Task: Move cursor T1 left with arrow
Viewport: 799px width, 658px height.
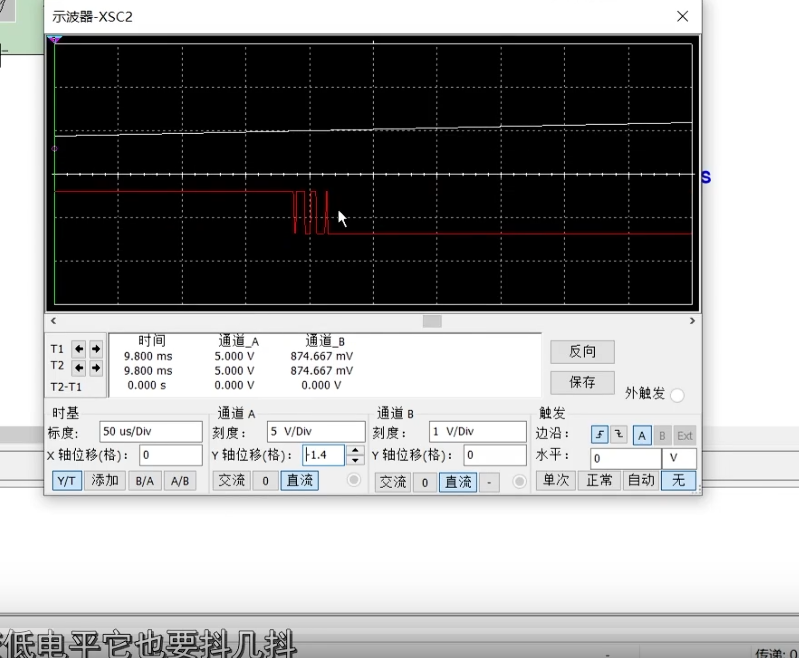Action: [x=78, y=349]
